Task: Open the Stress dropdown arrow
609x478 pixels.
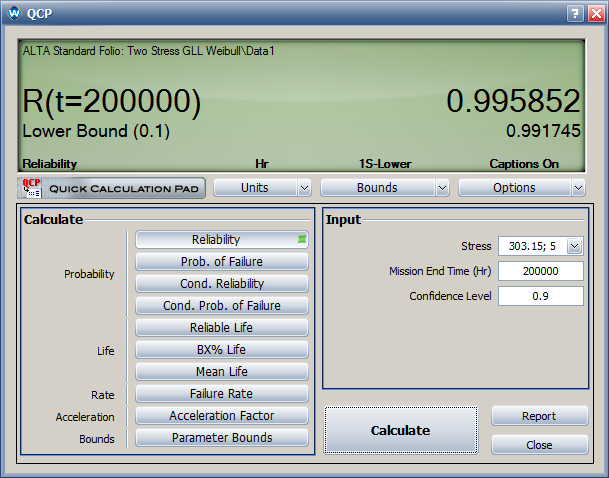Action: point(574,246)
